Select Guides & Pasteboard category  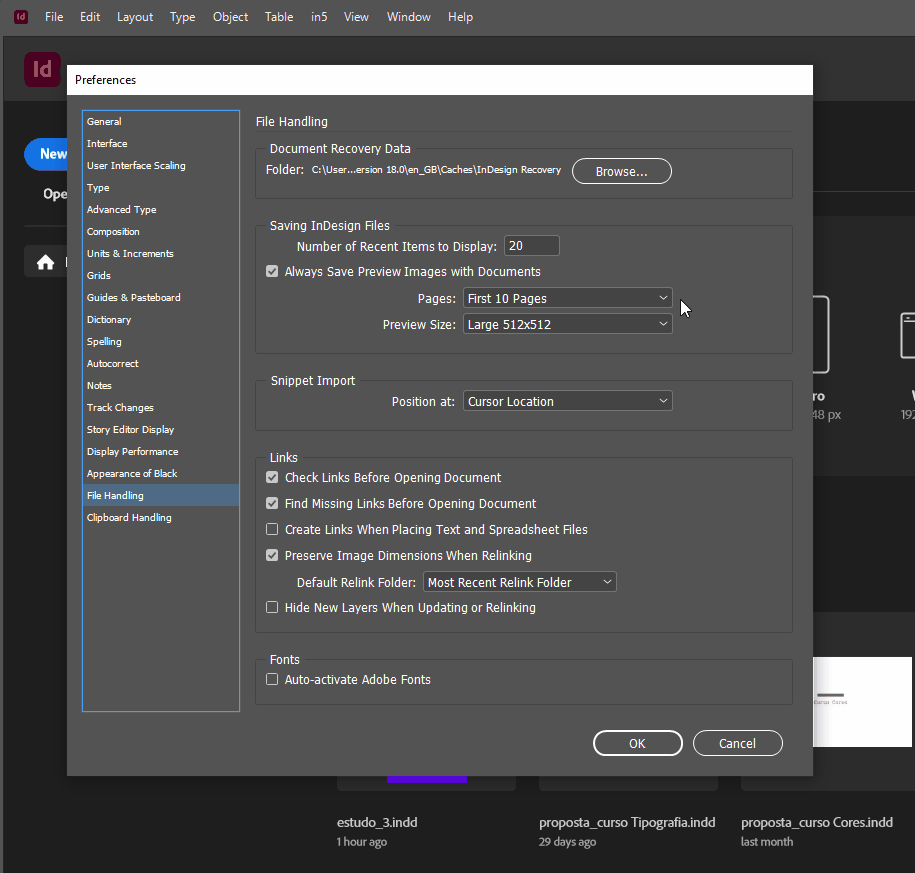coord(160,298)
